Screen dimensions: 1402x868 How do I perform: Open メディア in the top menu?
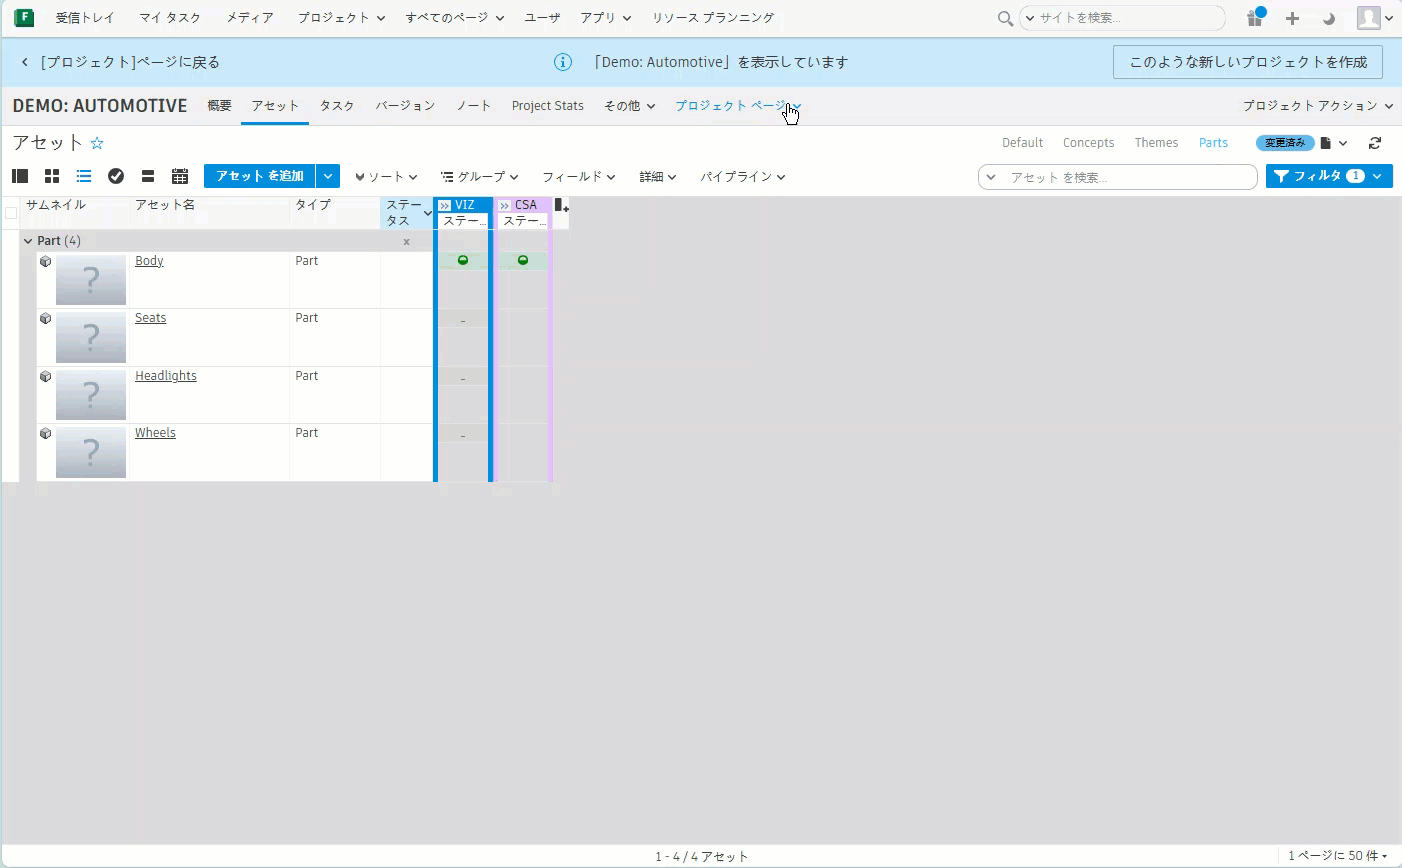(x=250, y=18)
